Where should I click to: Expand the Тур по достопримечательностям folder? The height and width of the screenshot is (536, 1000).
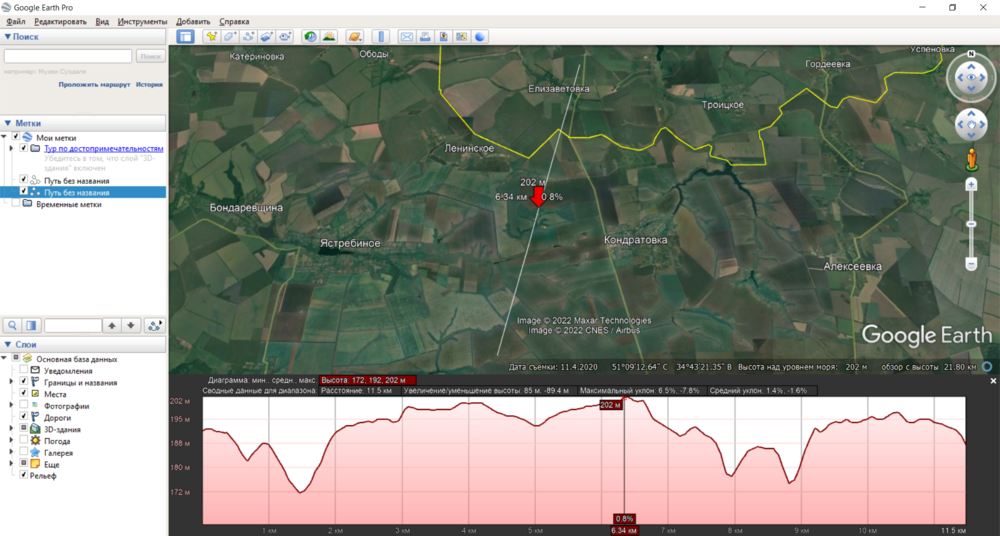[12, 149]
